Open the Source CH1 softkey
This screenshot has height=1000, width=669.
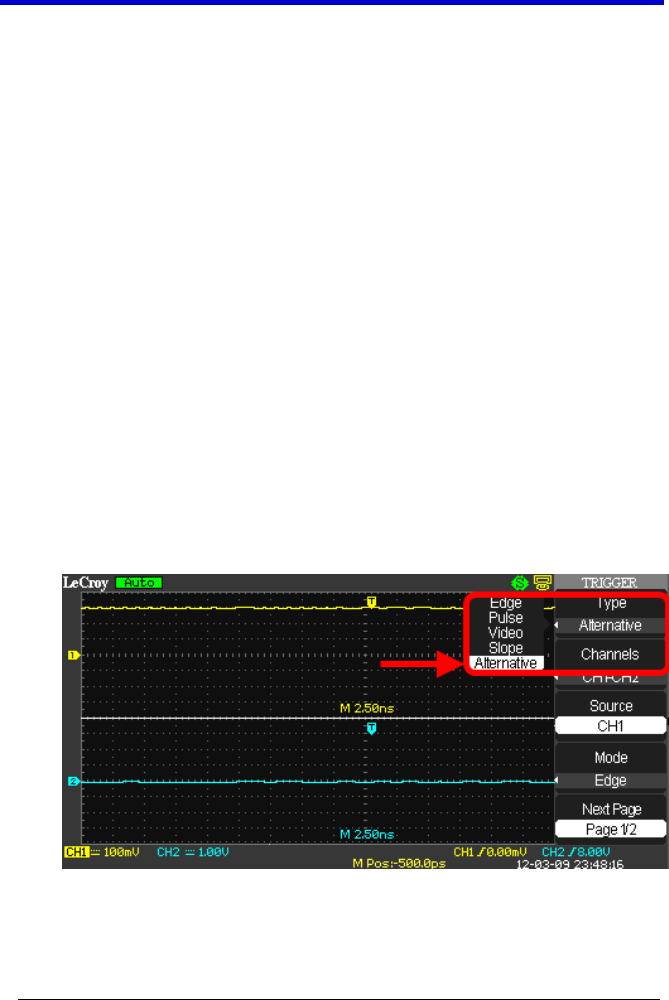(610, 714)
